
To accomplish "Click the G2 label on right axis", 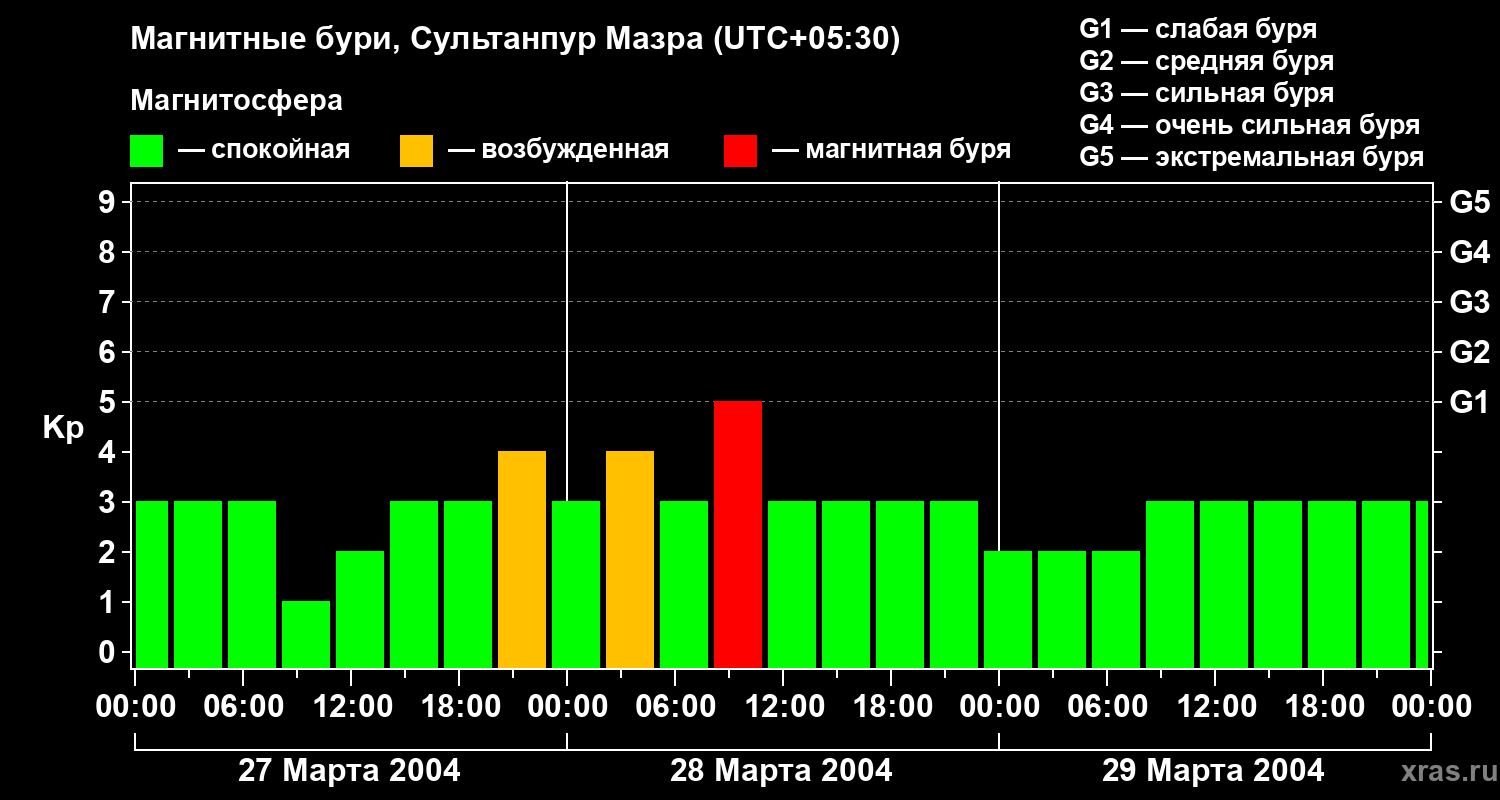I will pos(1470,352).
